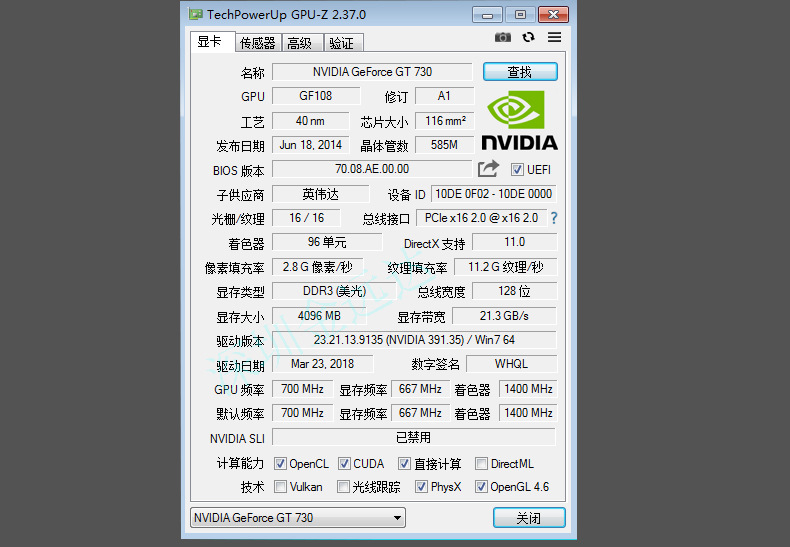Screen dimensions: 790x547
Task: Click the bandwidth value 21.3 GB/s
Action: click(504, 316)
